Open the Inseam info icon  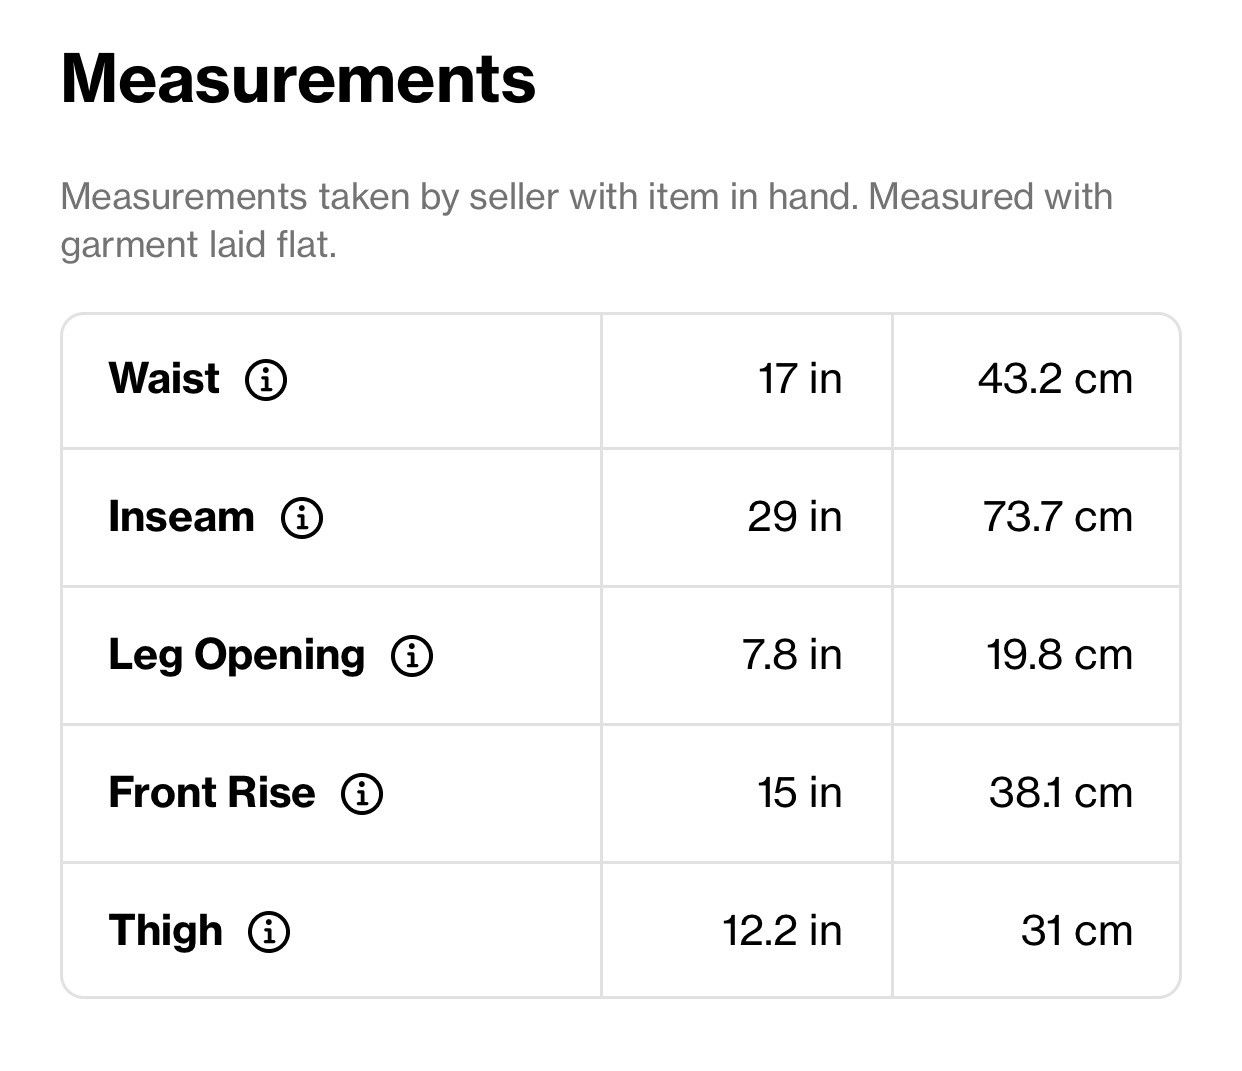click(302, 518)
